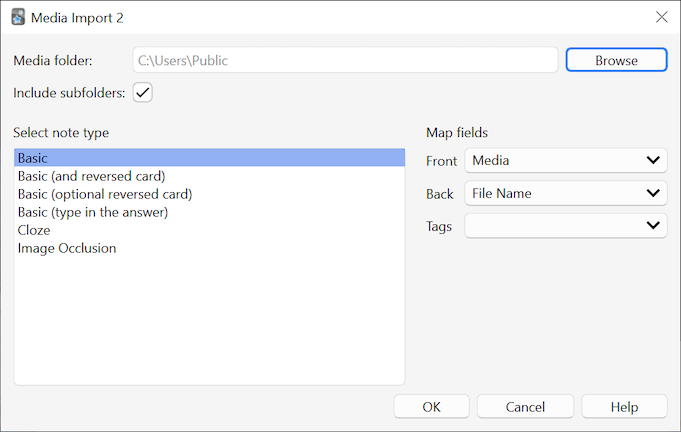The image size is (681, 432).
Task: Select the Cloze note type
Action: click(x=34, y=230)
